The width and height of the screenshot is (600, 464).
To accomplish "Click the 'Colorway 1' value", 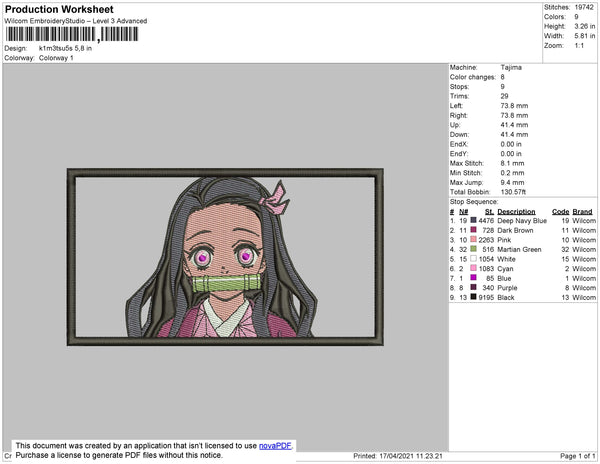I will coord(56,58).
